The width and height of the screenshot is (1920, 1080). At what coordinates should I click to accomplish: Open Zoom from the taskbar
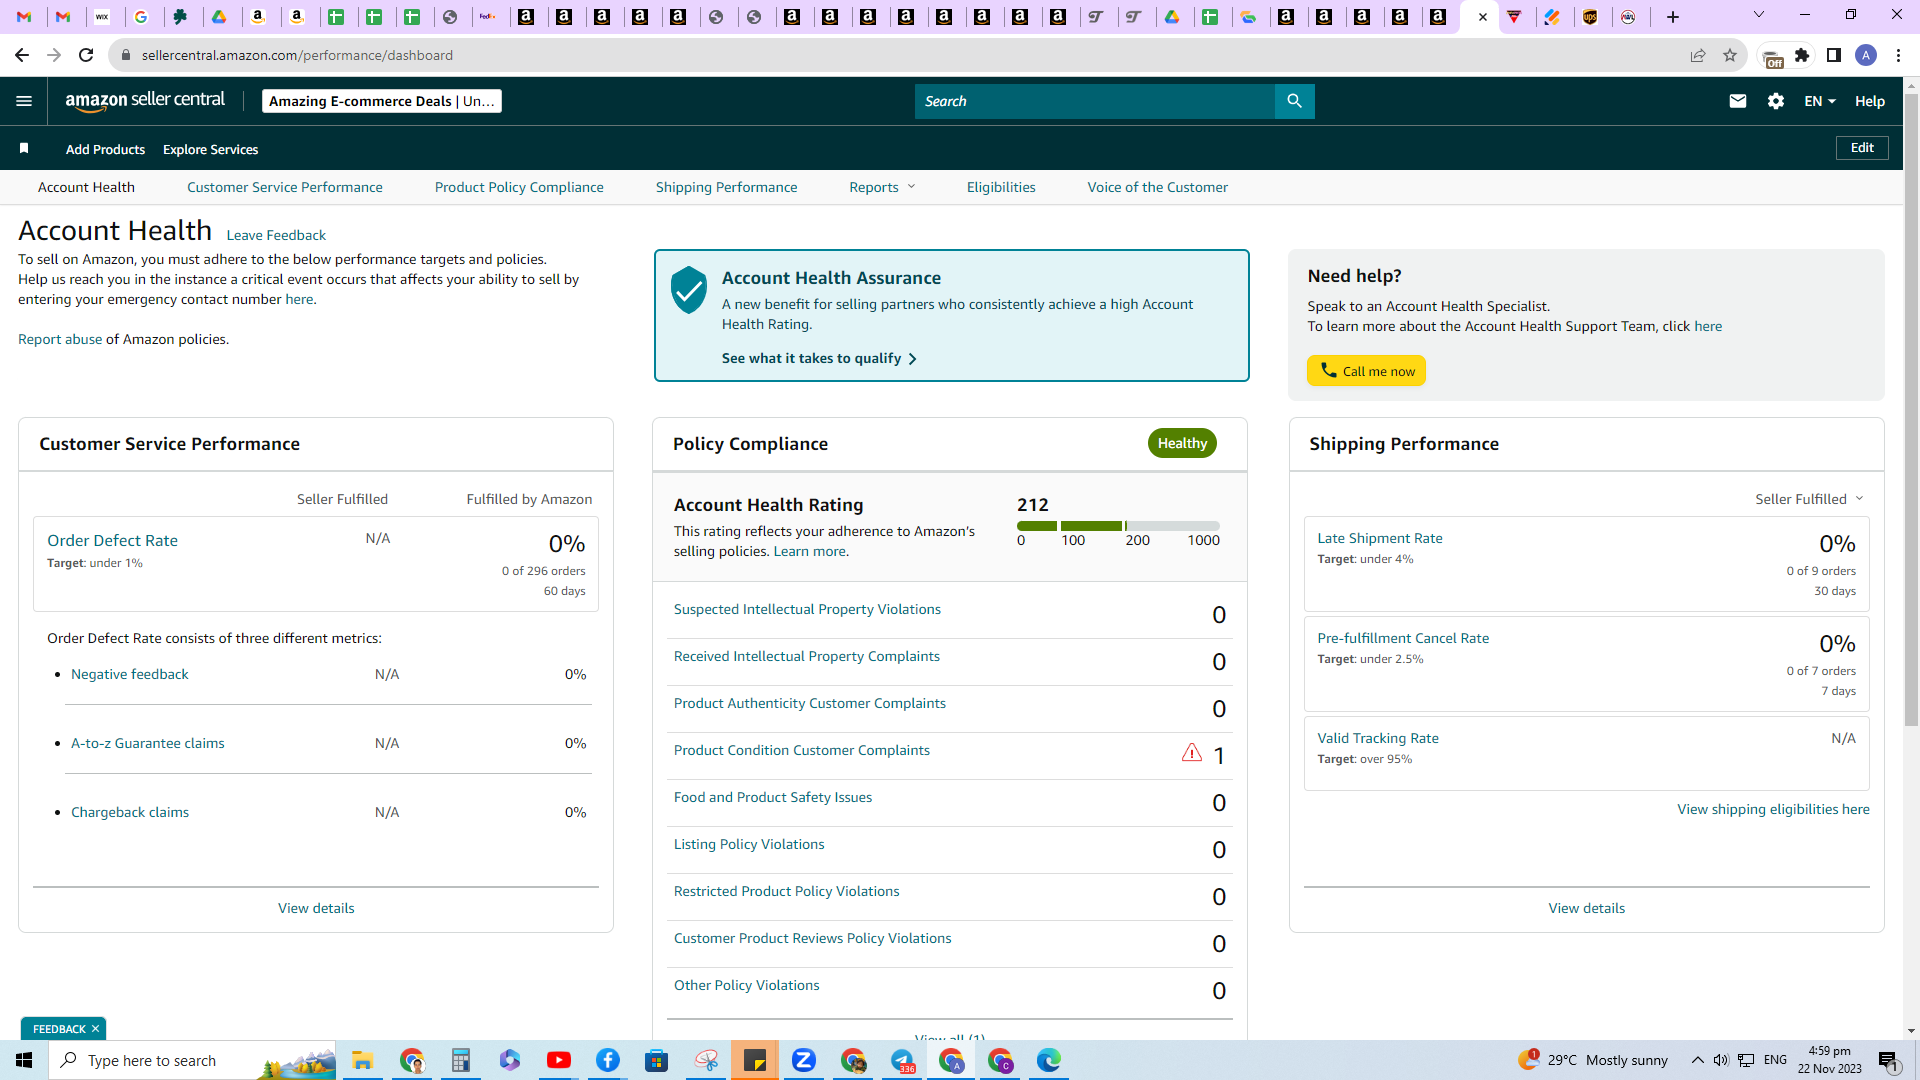pyautogui.click(x=804, y=1060)
